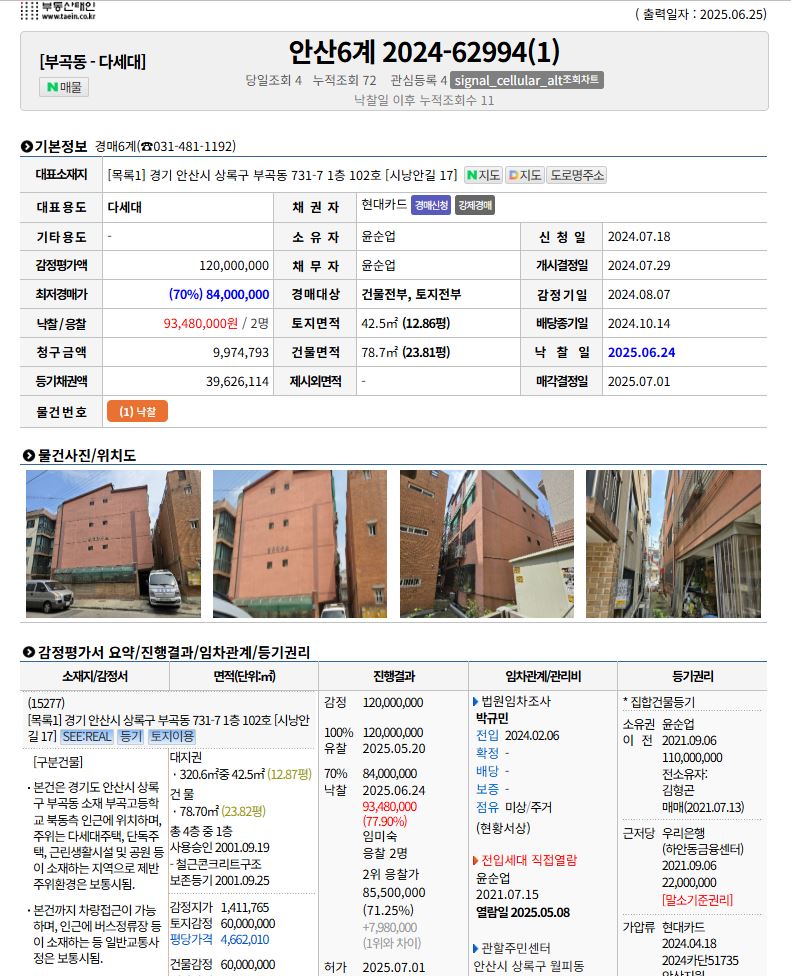Click the 등기 link under the address
The image size is (791, 976).
click(131, 736)
